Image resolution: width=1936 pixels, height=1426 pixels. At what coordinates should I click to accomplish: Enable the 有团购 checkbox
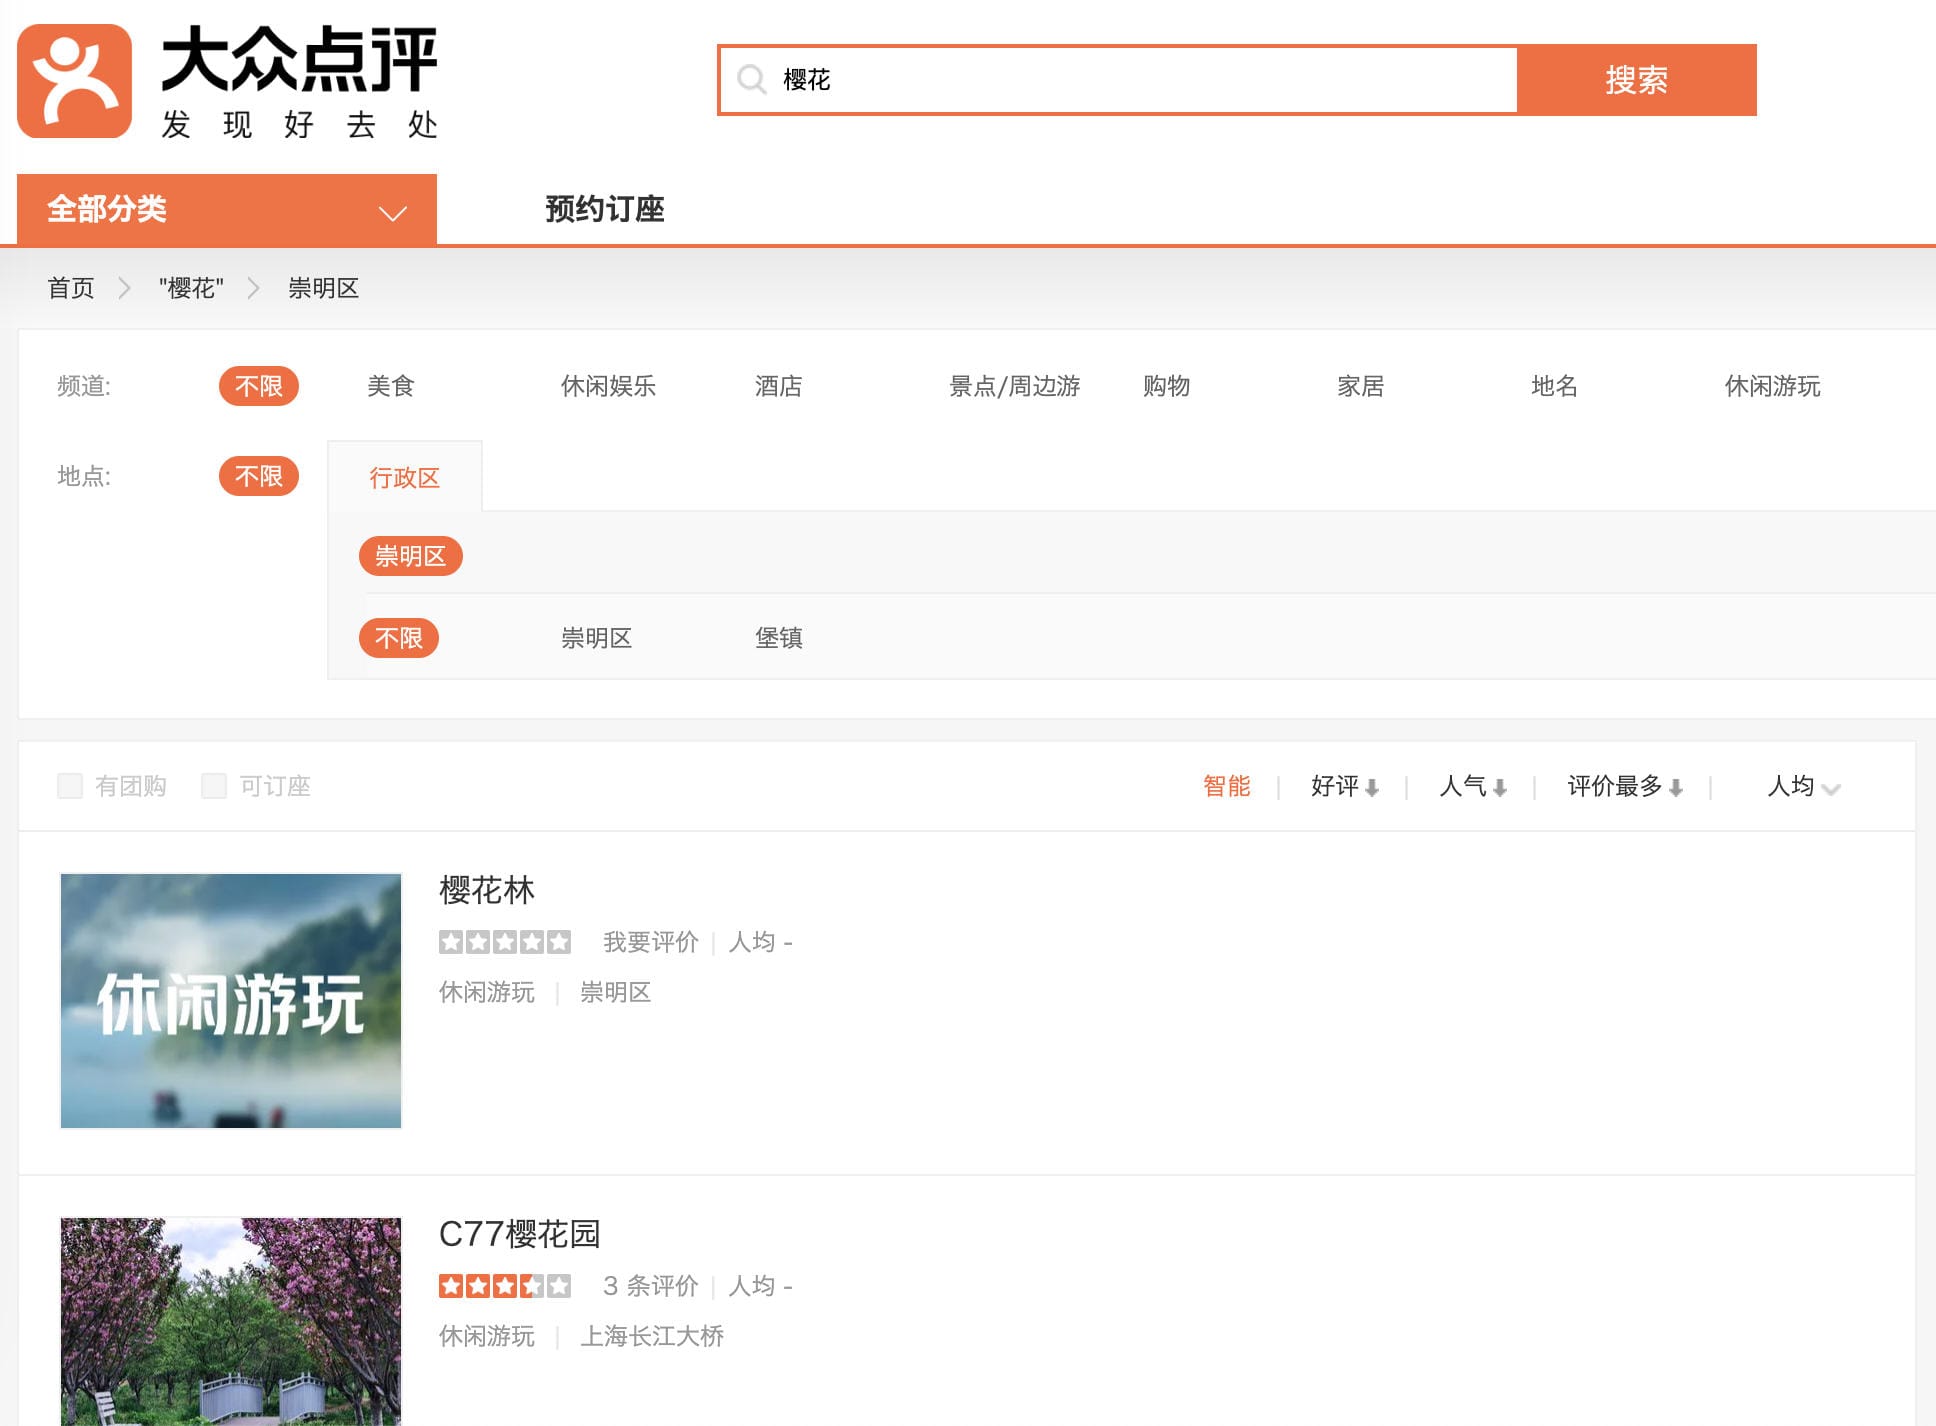[70, 786]
